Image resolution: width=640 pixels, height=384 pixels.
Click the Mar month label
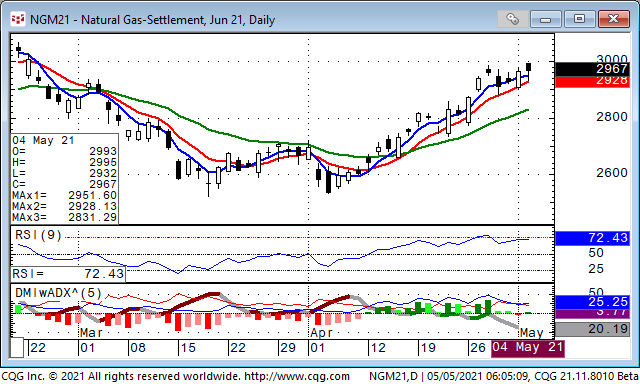[91, 333]
